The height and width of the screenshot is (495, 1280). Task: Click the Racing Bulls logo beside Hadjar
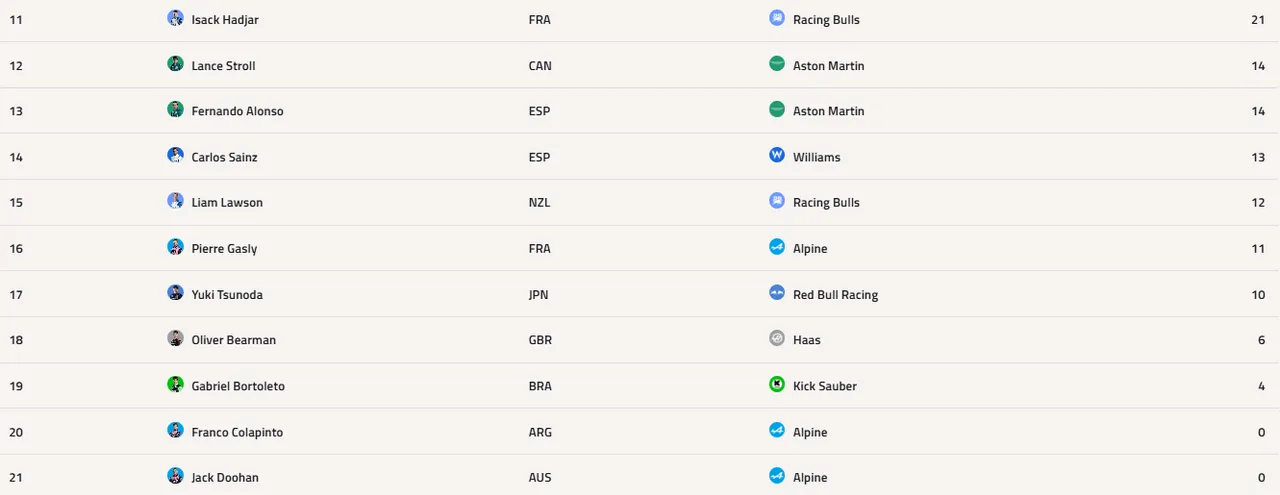[777, 18]
